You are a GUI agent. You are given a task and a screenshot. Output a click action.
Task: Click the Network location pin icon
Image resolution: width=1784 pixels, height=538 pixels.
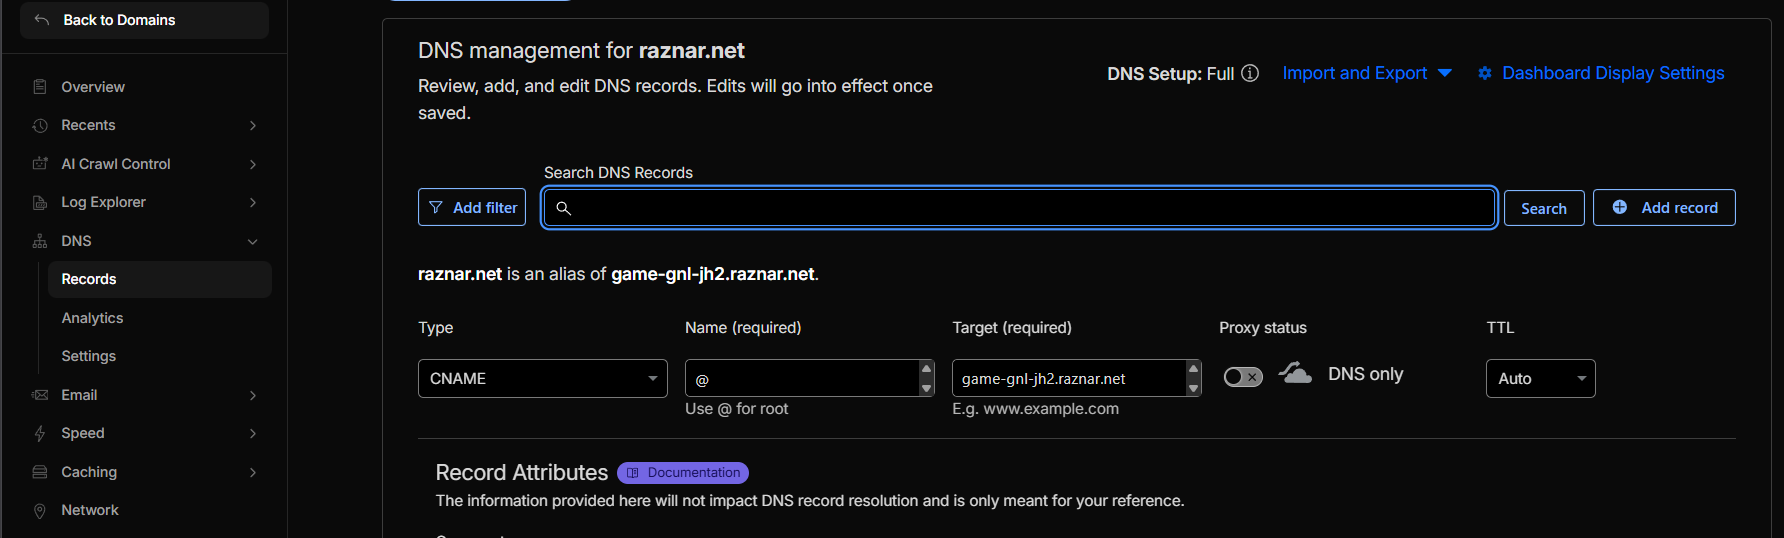[40, 511]
